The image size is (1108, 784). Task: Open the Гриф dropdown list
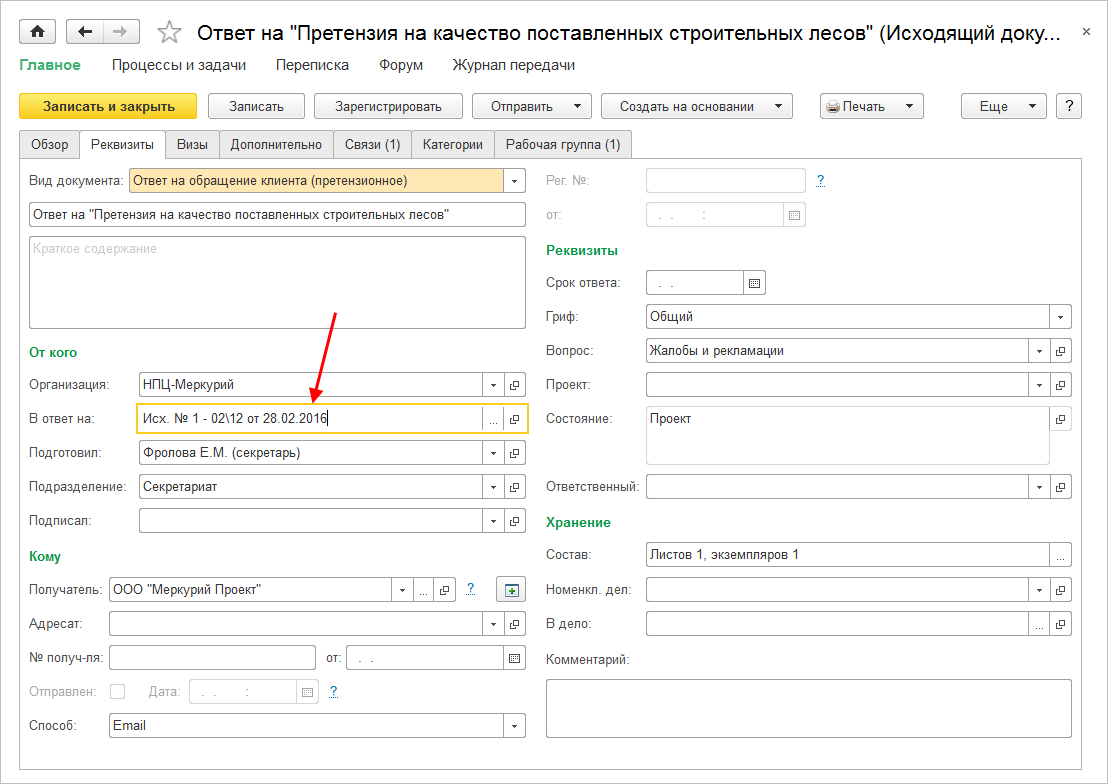1060,317
